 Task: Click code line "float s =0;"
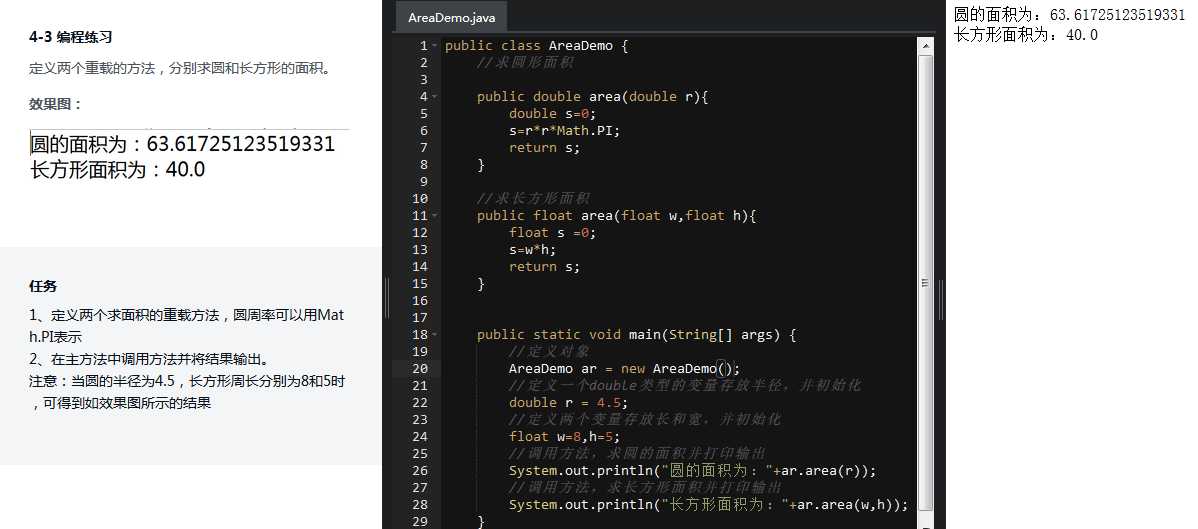click(x=552, y=232)
